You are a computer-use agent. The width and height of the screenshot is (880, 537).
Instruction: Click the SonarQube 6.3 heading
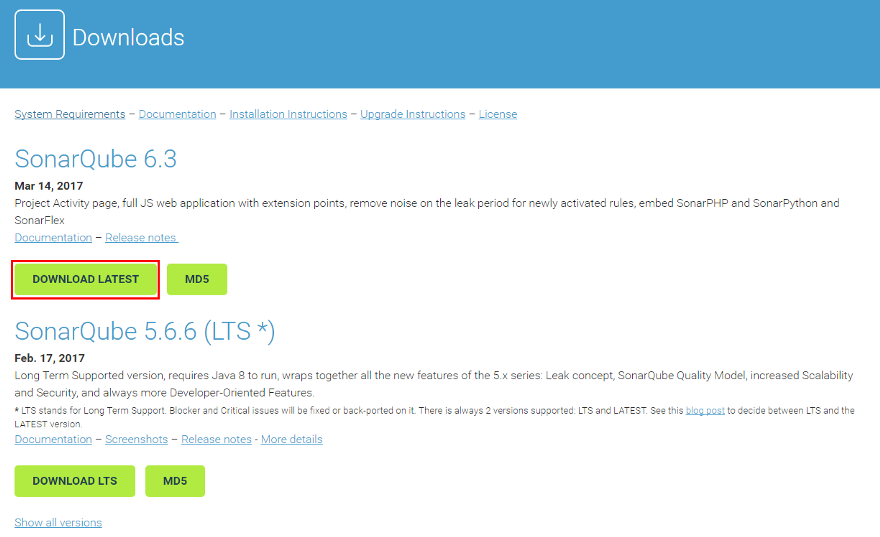tap(95, 159)
